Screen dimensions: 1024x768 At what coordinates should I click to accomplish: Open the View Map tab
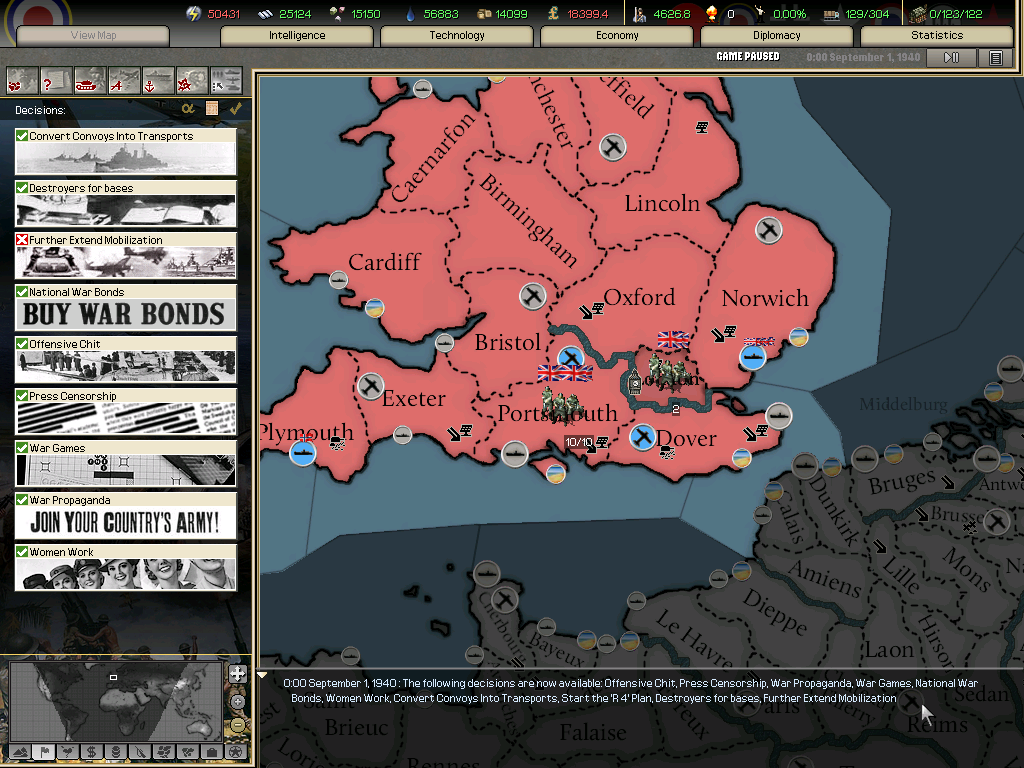coord(93,35)
